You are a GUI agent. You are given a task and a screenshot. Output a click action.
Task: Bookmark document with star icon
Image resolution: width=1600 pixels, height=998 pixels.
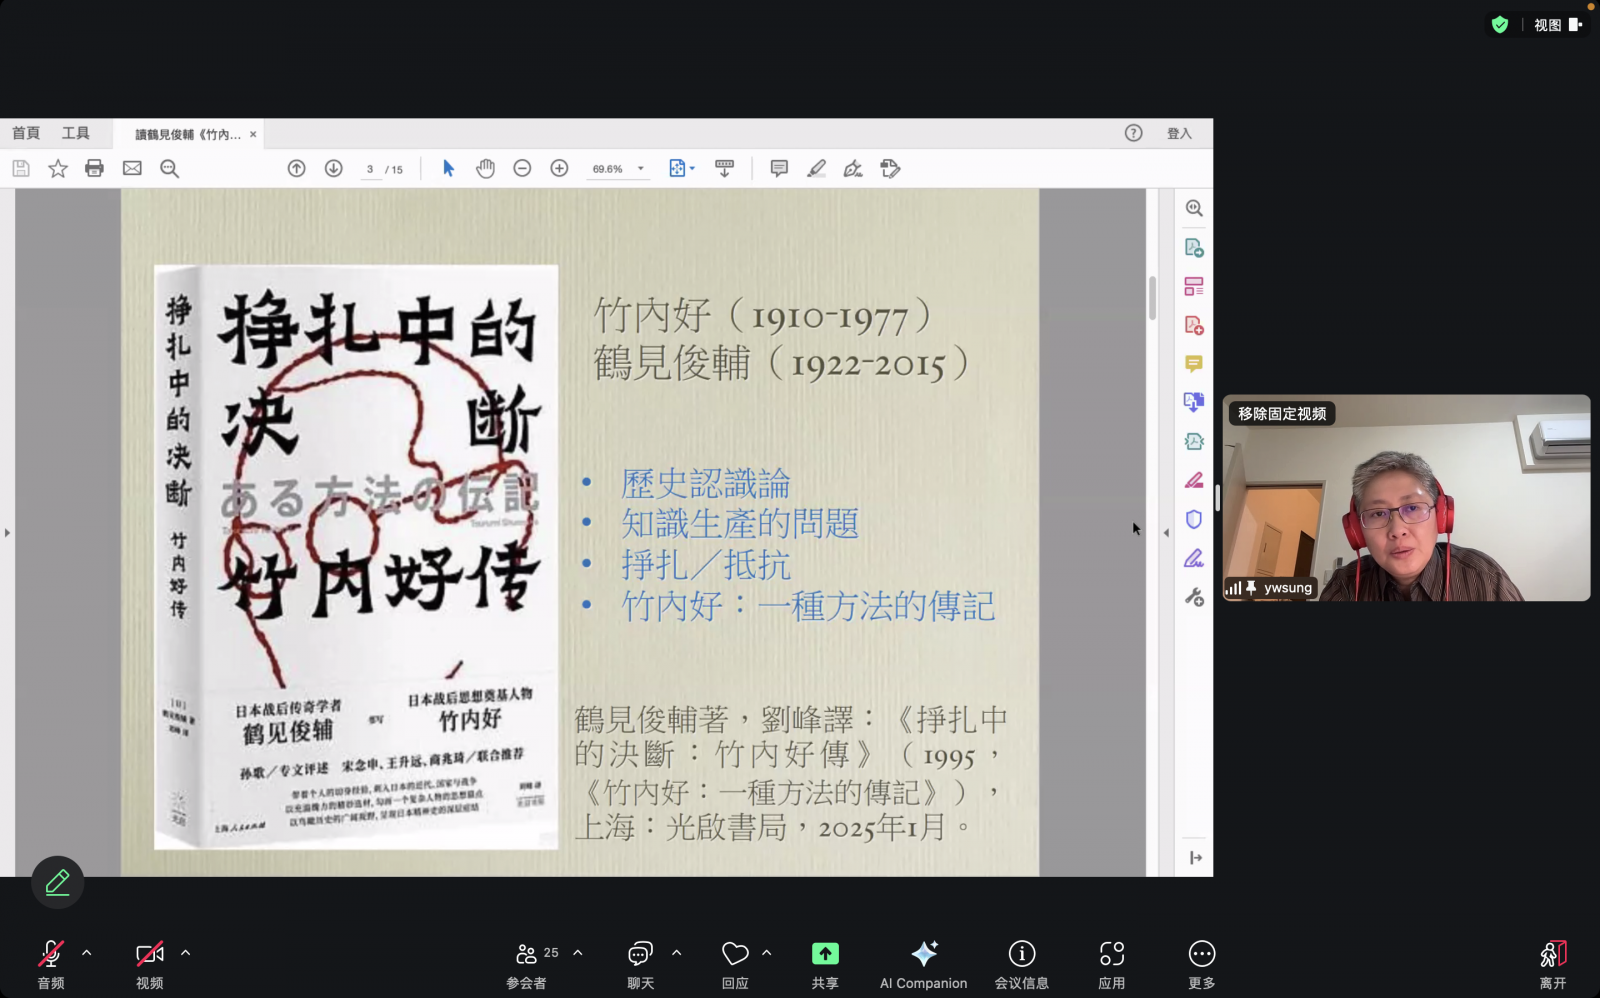click(58, 169)
